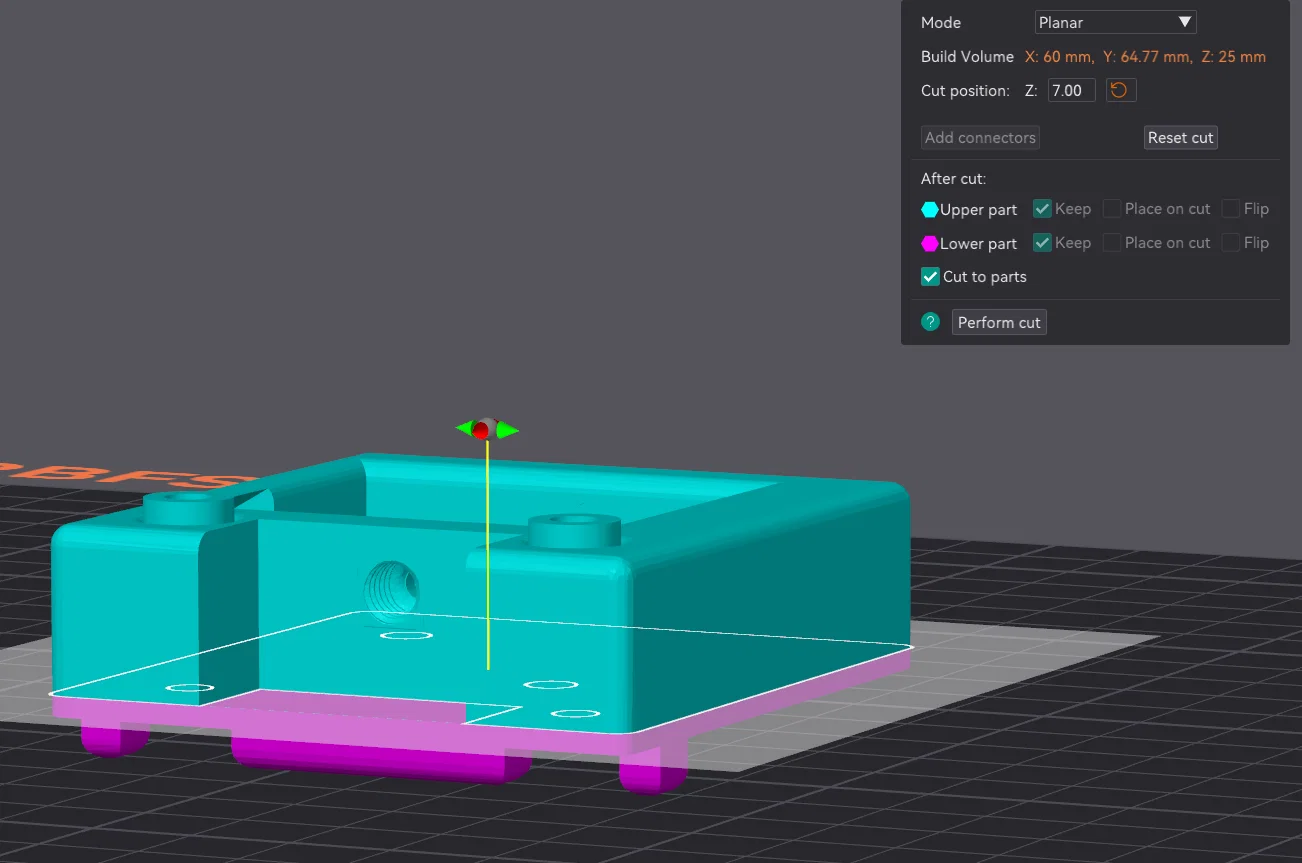Click the 'After cut:' heading text
The width and height of the screenshot is (1302, 863).
pyautogui.click(x=953, y=179)
